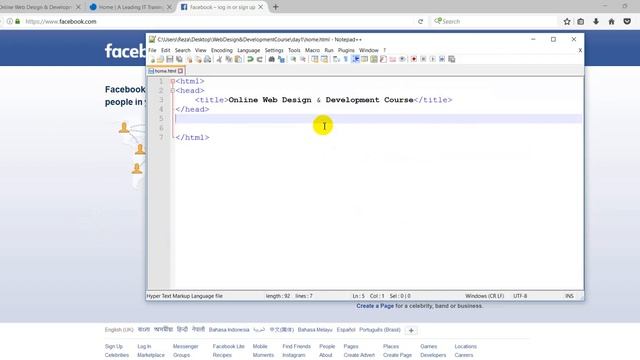Toggle the highlighted Indent Guide icon
Image resolution: width=640 pixels, height=360 pixels.
(x=355, y=59)
